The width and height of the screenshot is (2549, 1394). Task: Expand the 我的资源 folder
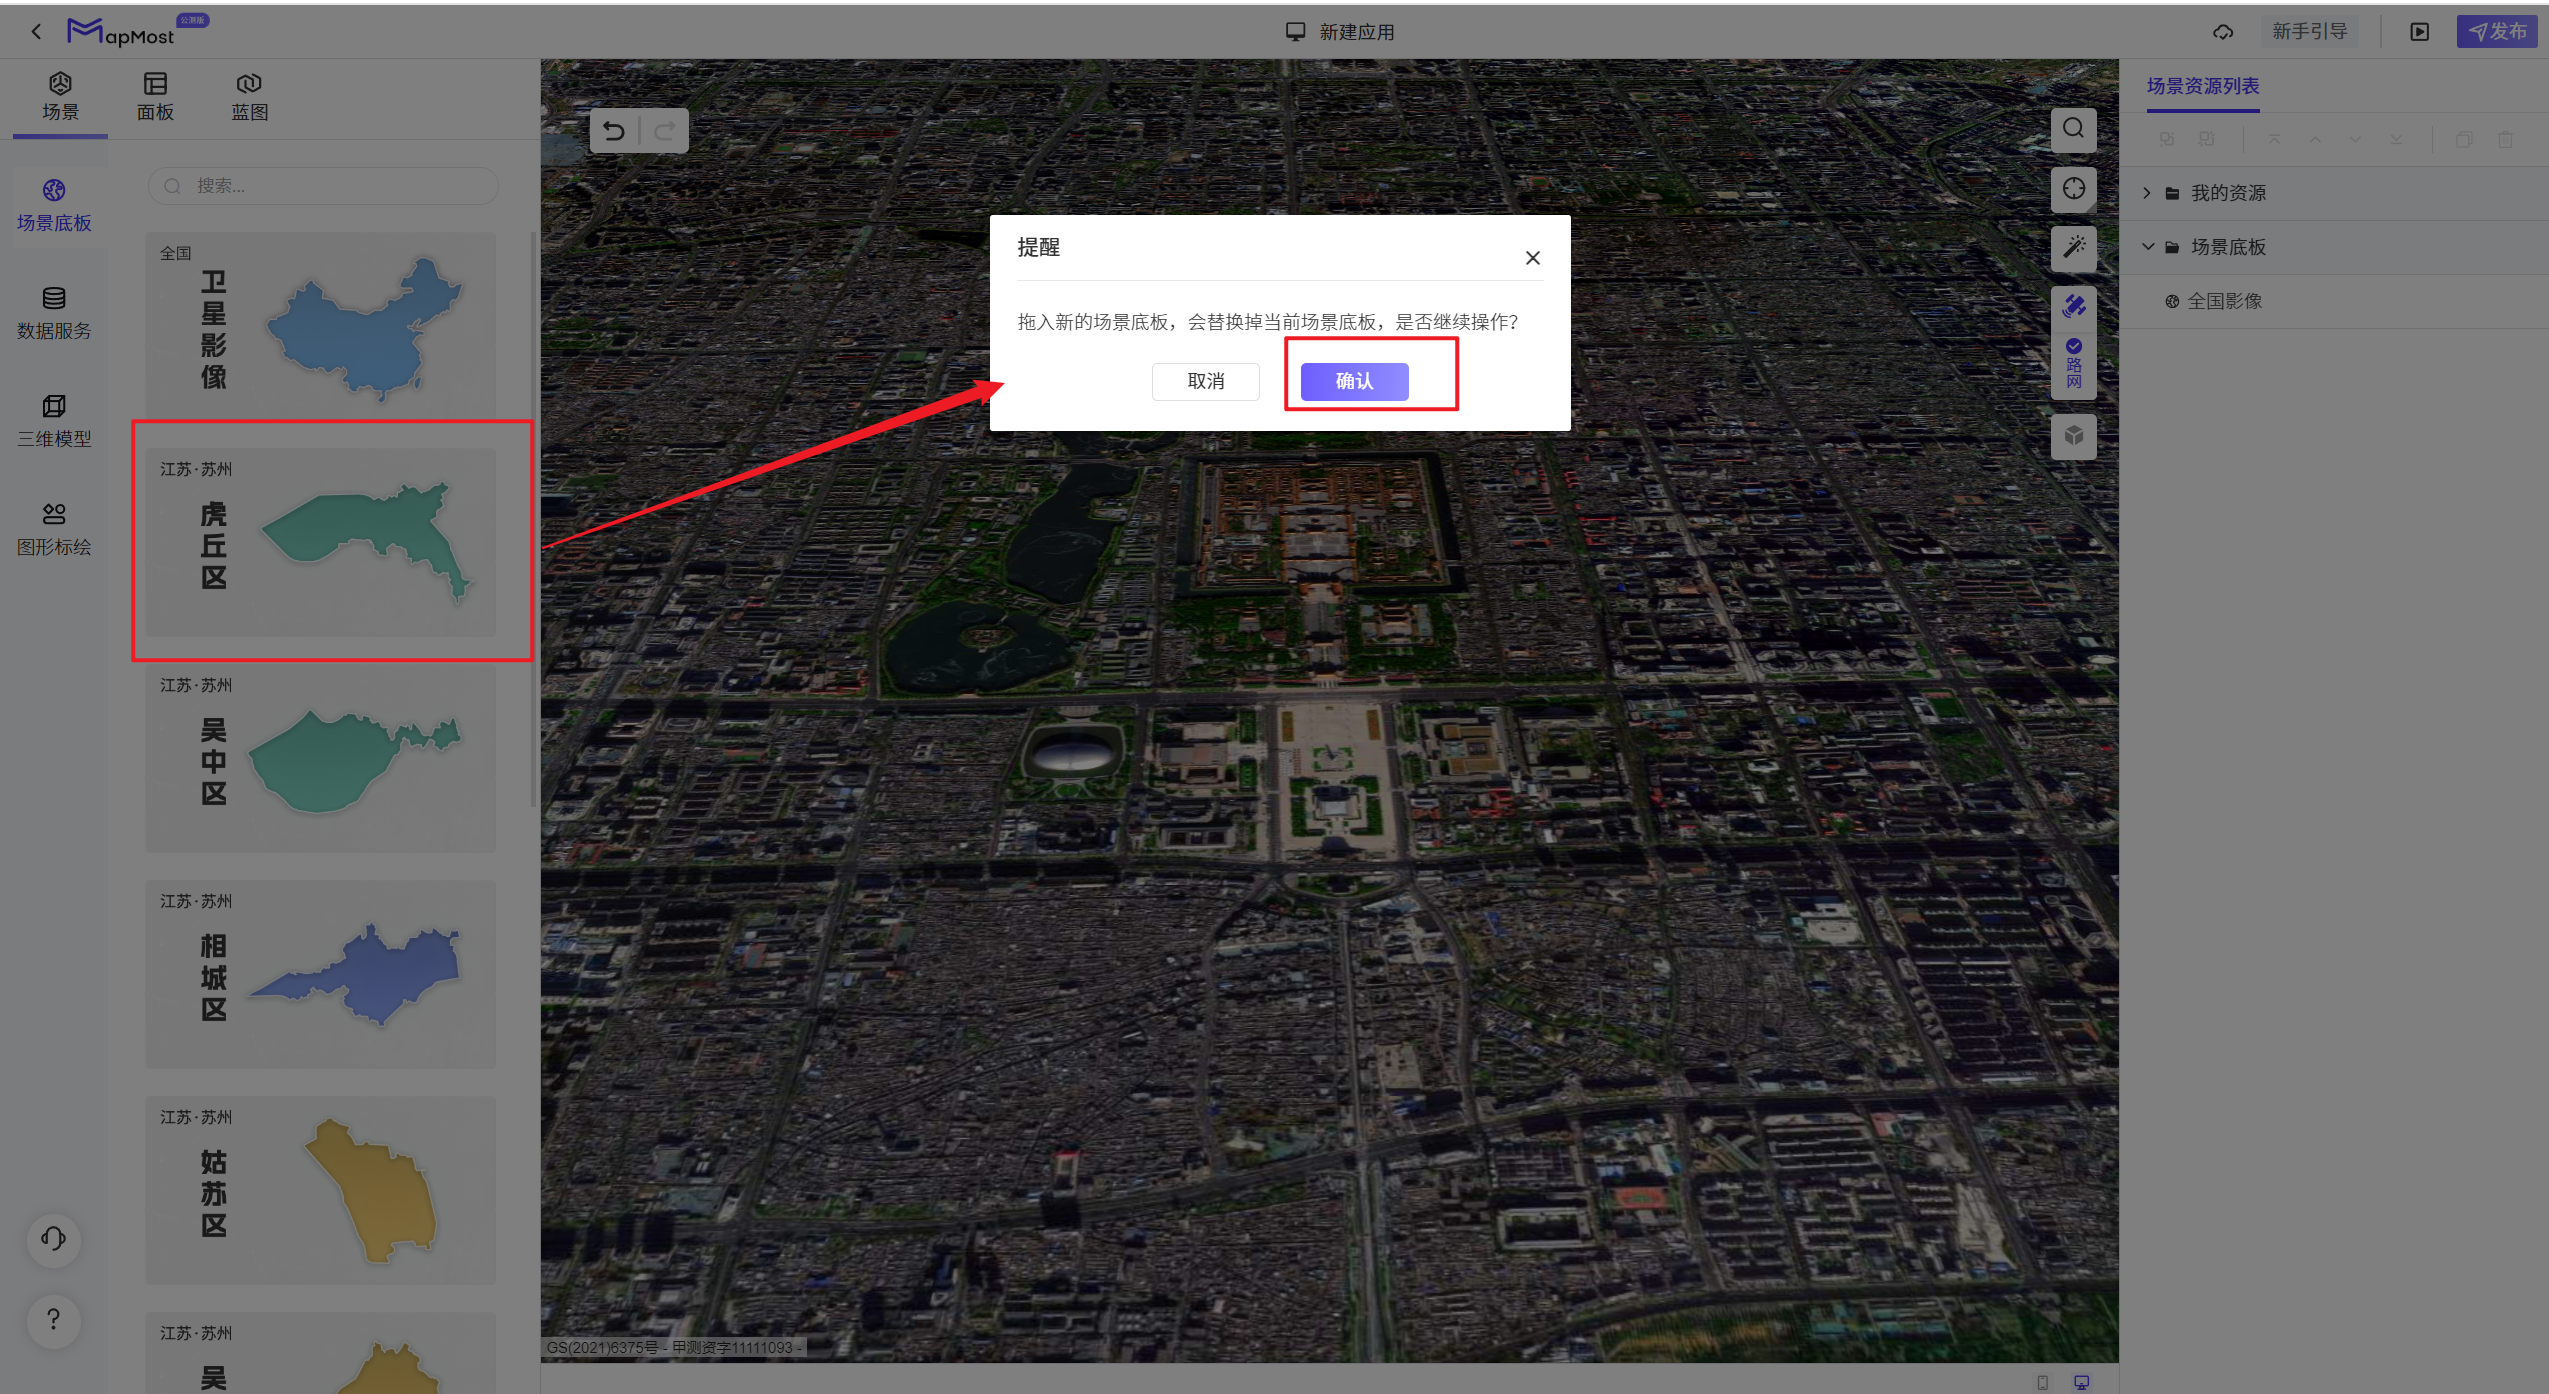[x=2147, y=193]
